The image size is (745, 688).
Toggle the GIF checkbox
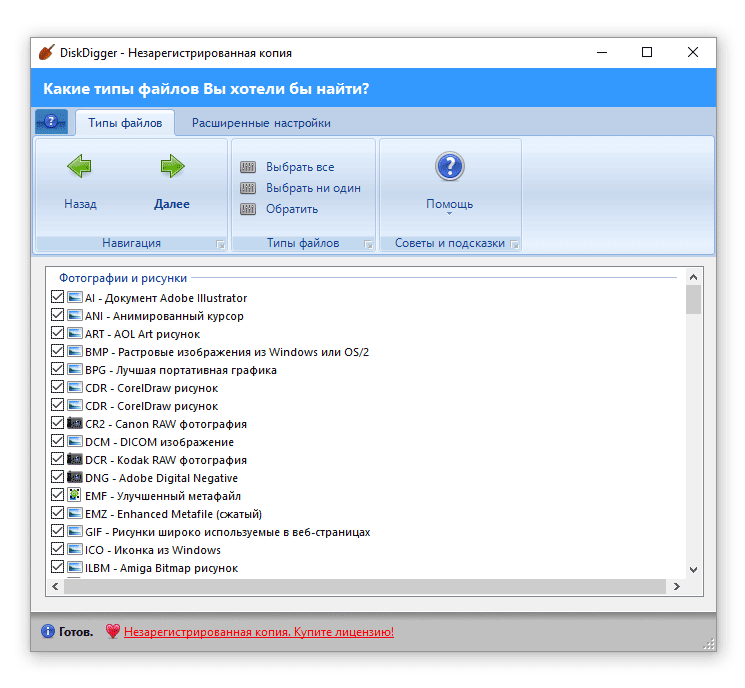click(x=57, y=531)
